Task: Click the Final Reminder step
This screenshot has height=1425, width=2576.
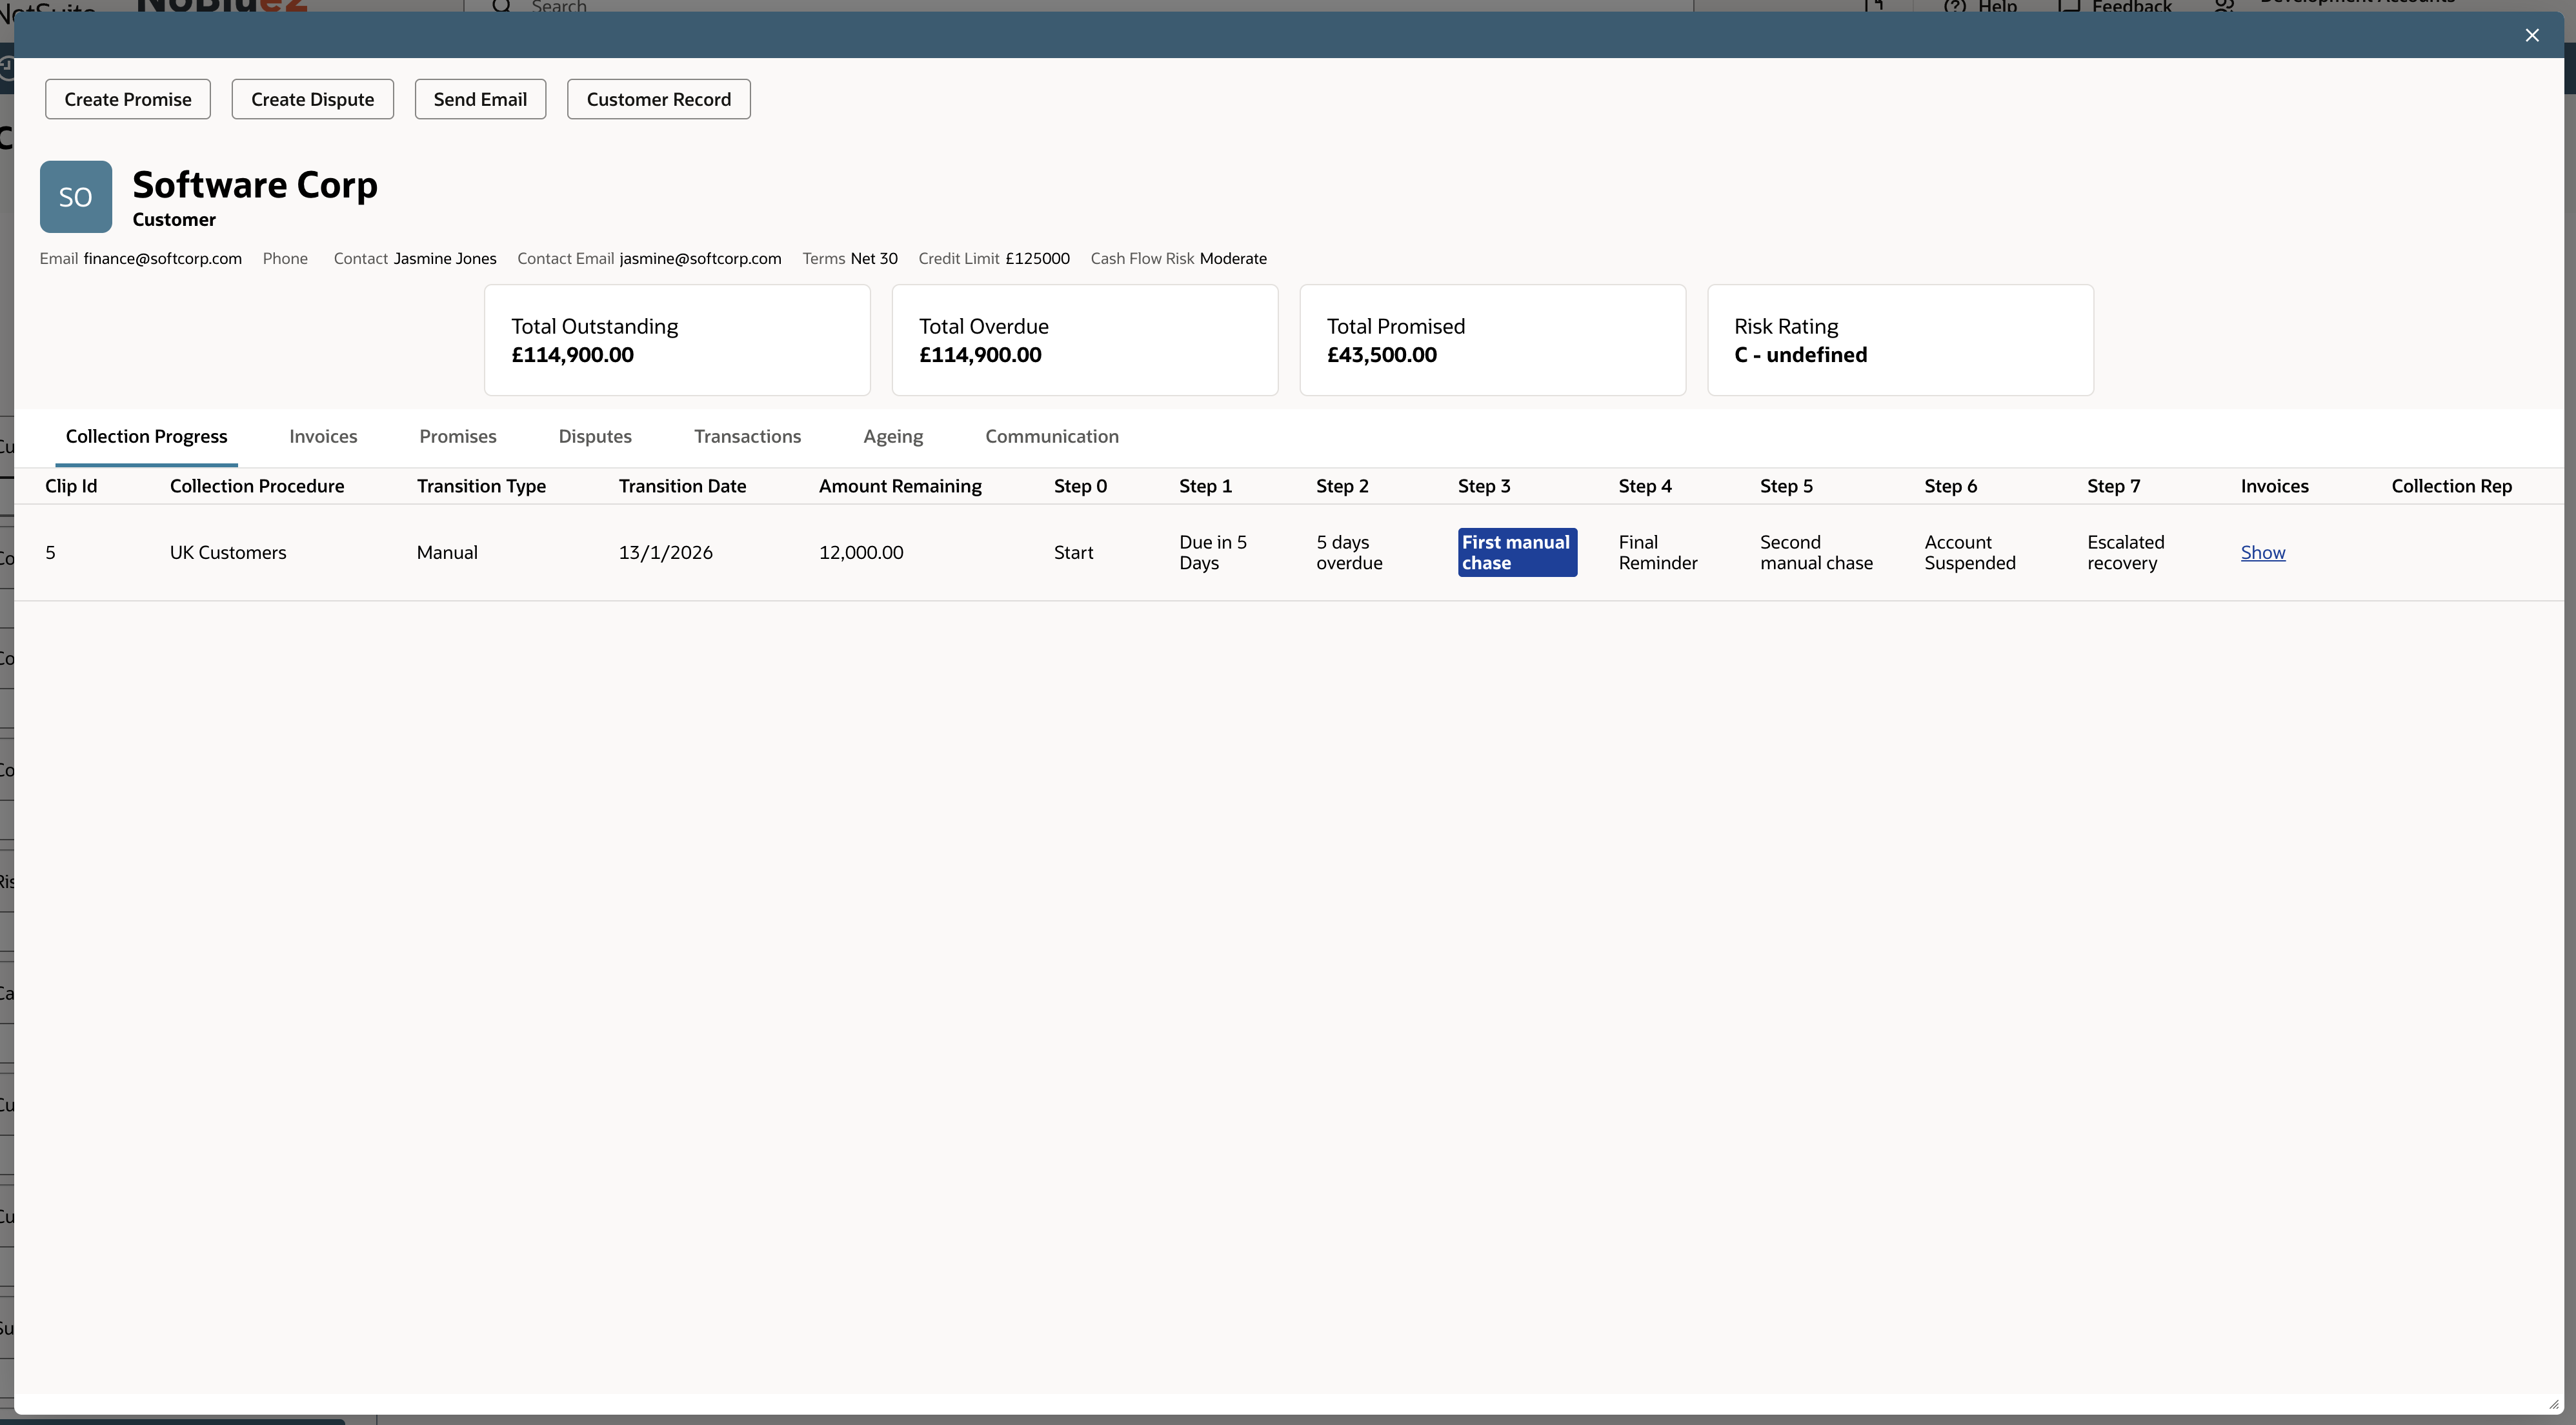Action: tap(1658, 552)
